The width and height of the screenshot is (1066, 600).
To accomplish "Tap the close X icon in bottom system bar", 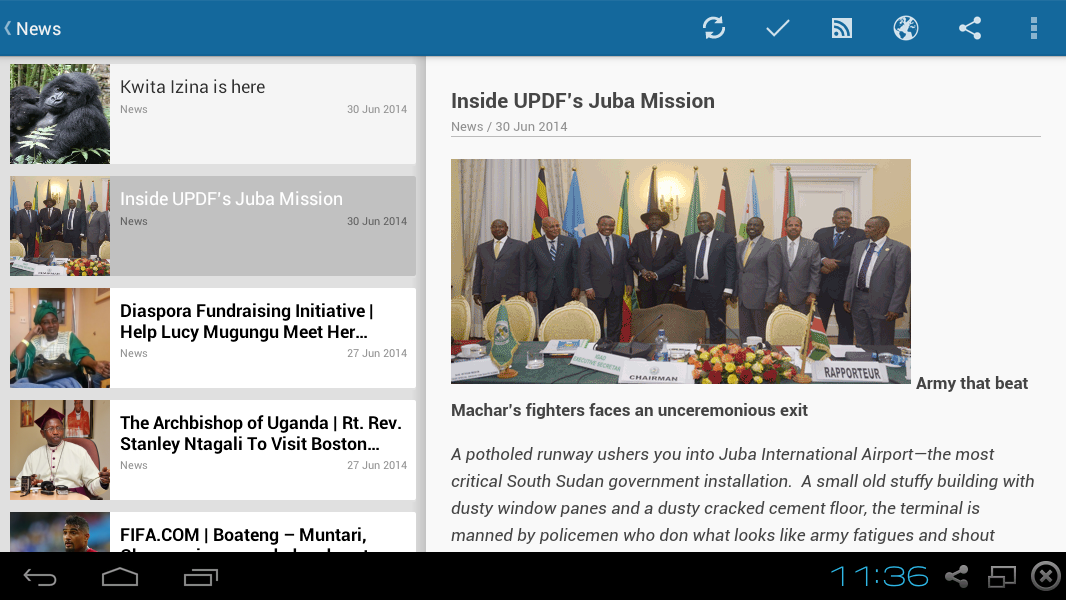I will coord(1046,576).
